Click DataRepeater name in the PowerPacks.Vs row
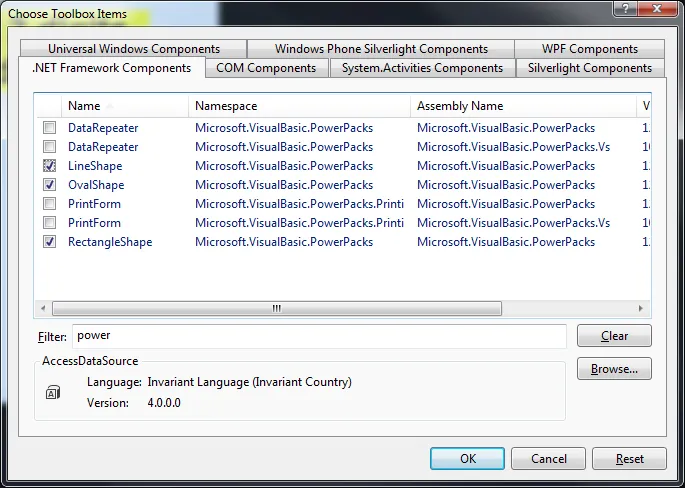685x488 pixels. (103, 147)
